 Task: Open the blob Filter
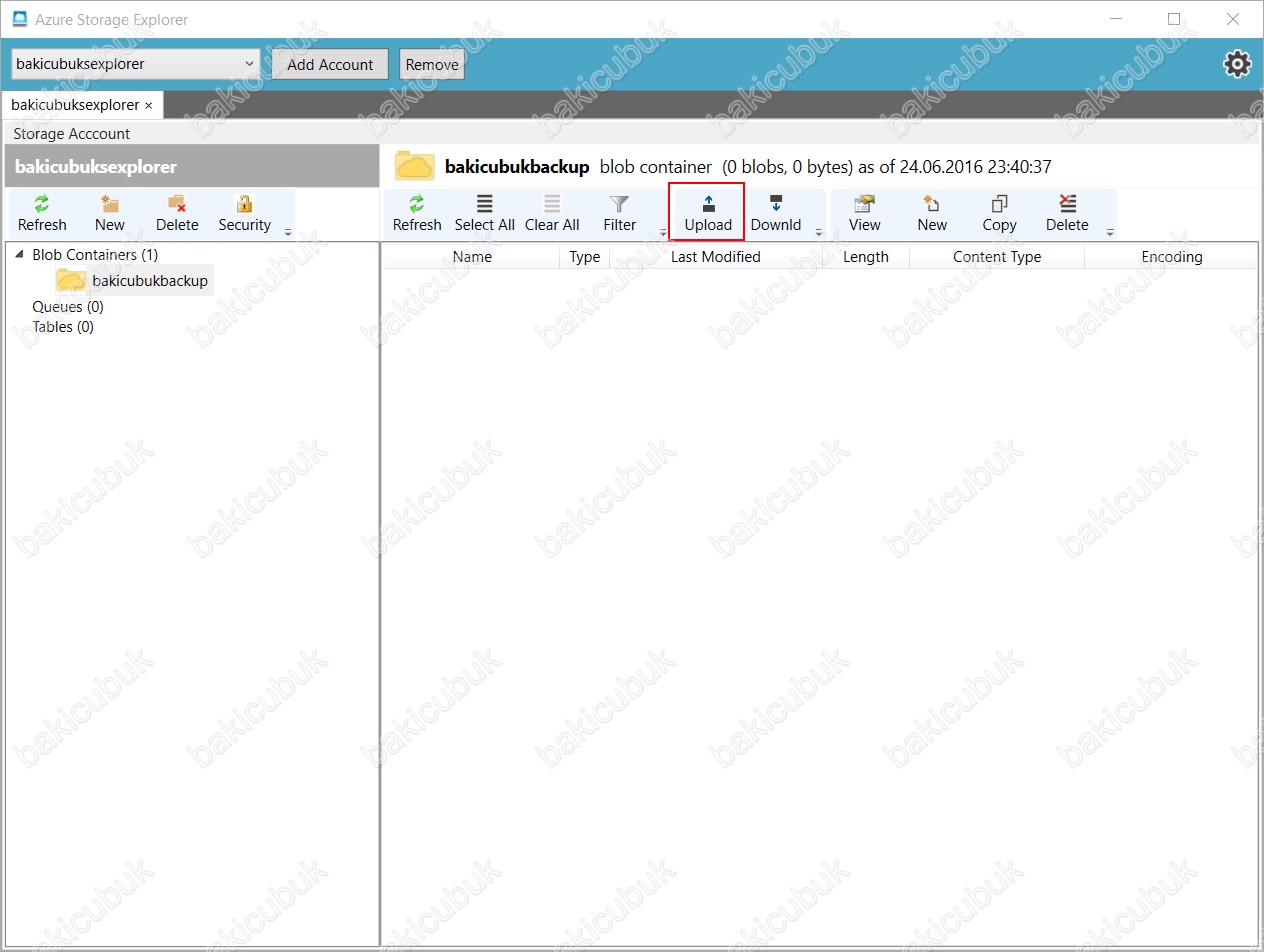[x=620, y=214]
